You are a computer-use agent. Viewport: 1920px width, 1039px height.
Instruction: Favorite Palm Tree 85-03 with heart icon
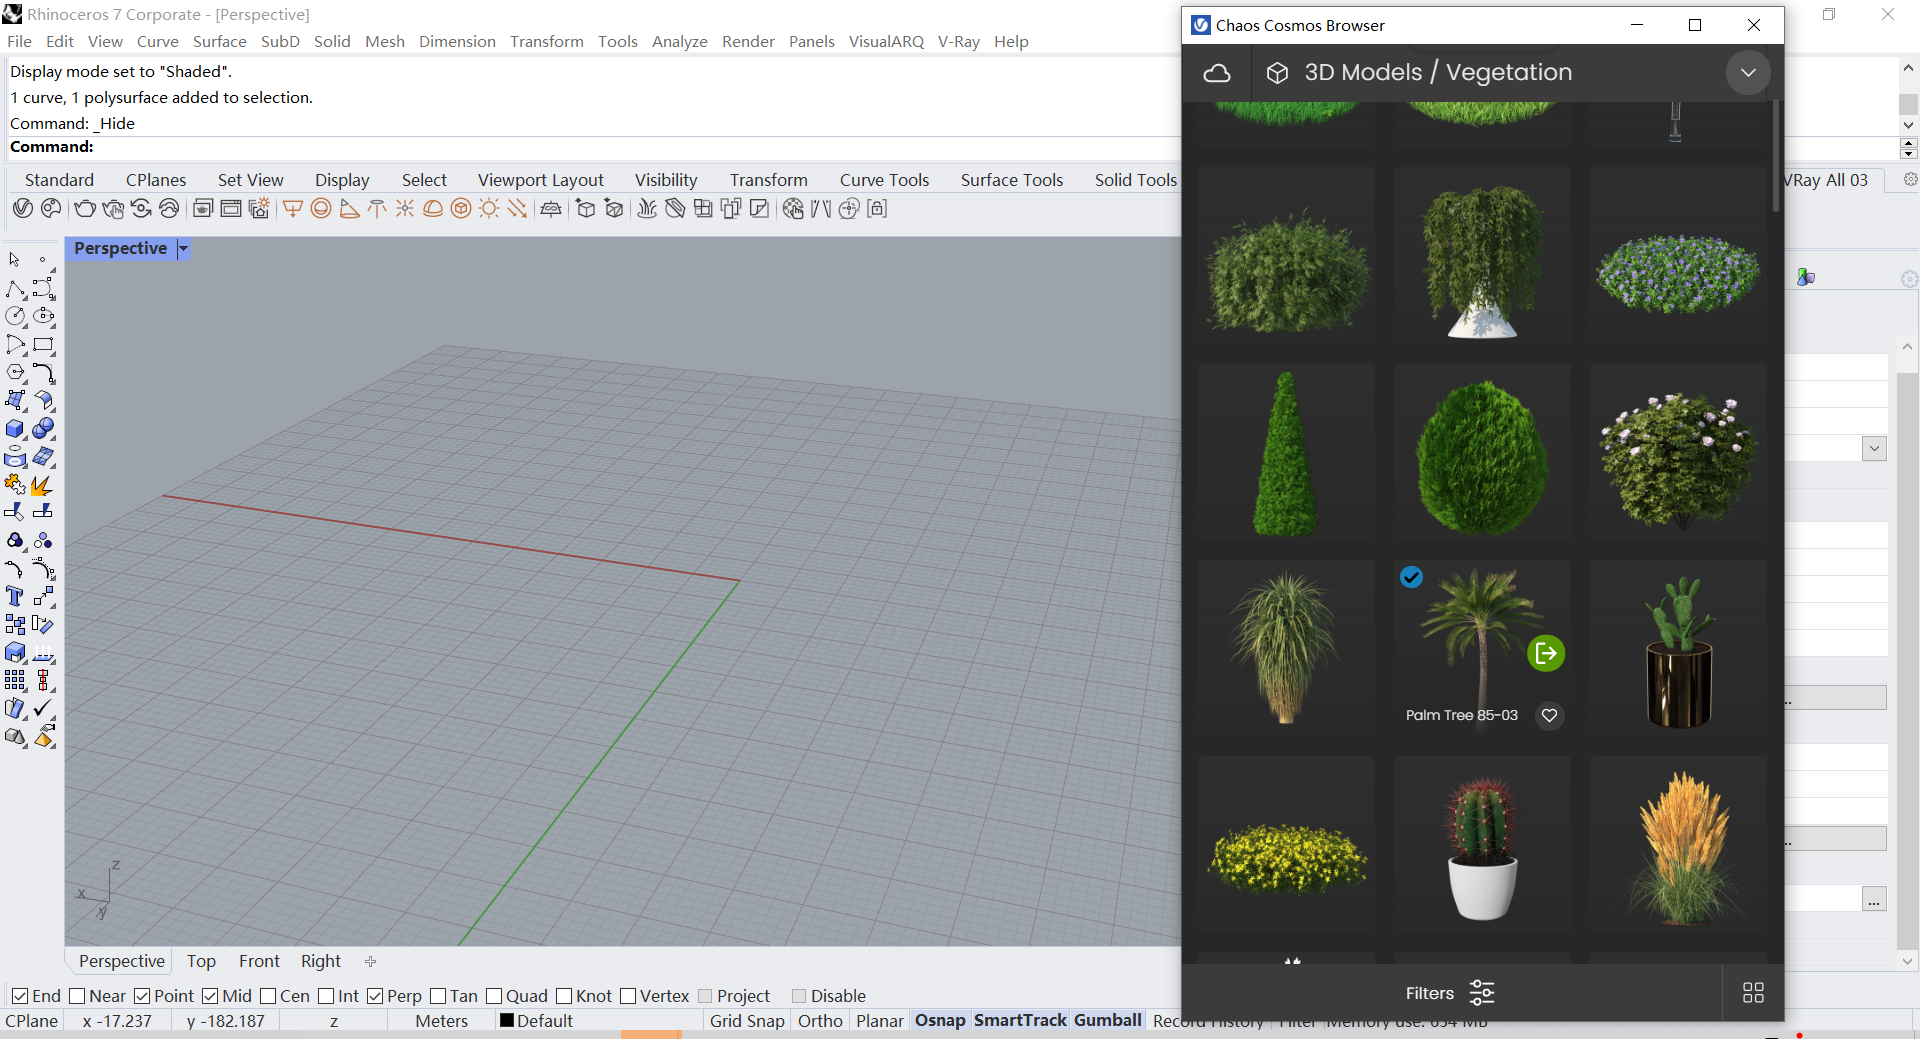tap(1549, 715)
